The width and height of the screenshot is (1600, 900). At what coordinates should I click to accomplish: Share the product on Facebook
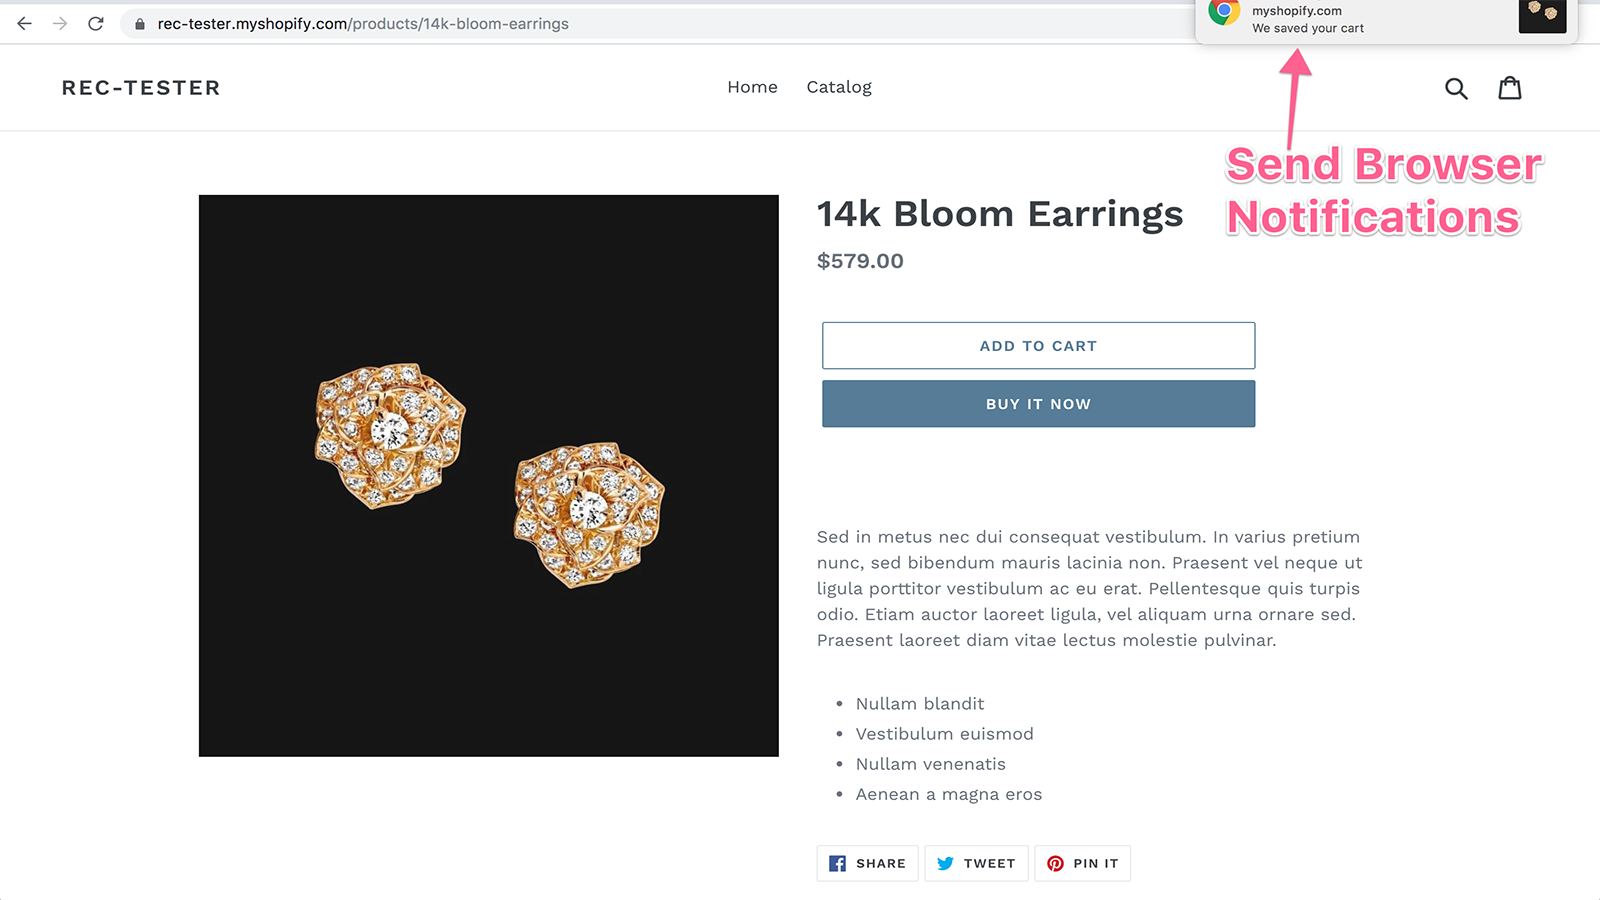coord(868,863)
